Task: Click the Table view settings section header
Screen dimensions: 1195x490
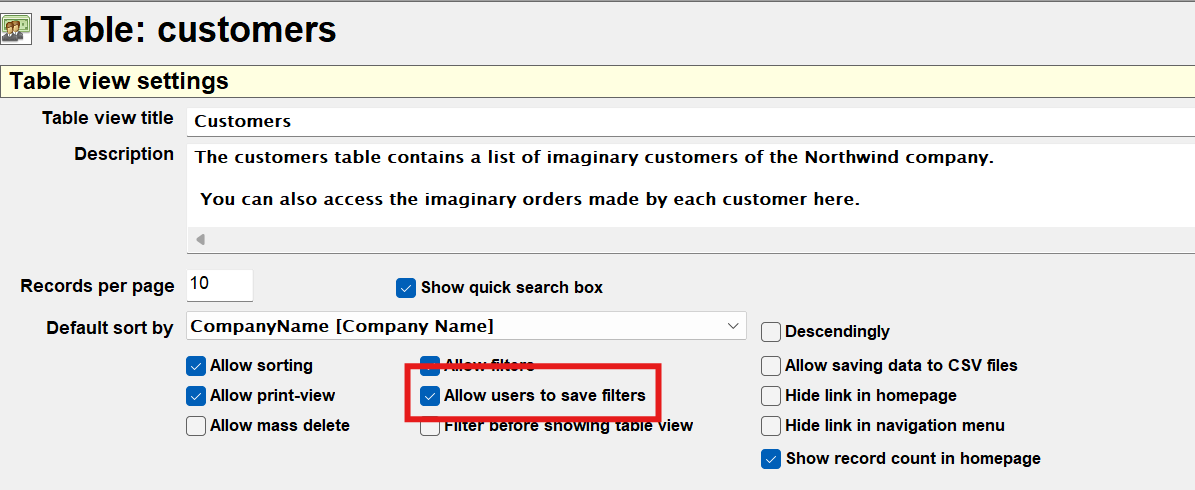Action: tap(120, 81)
